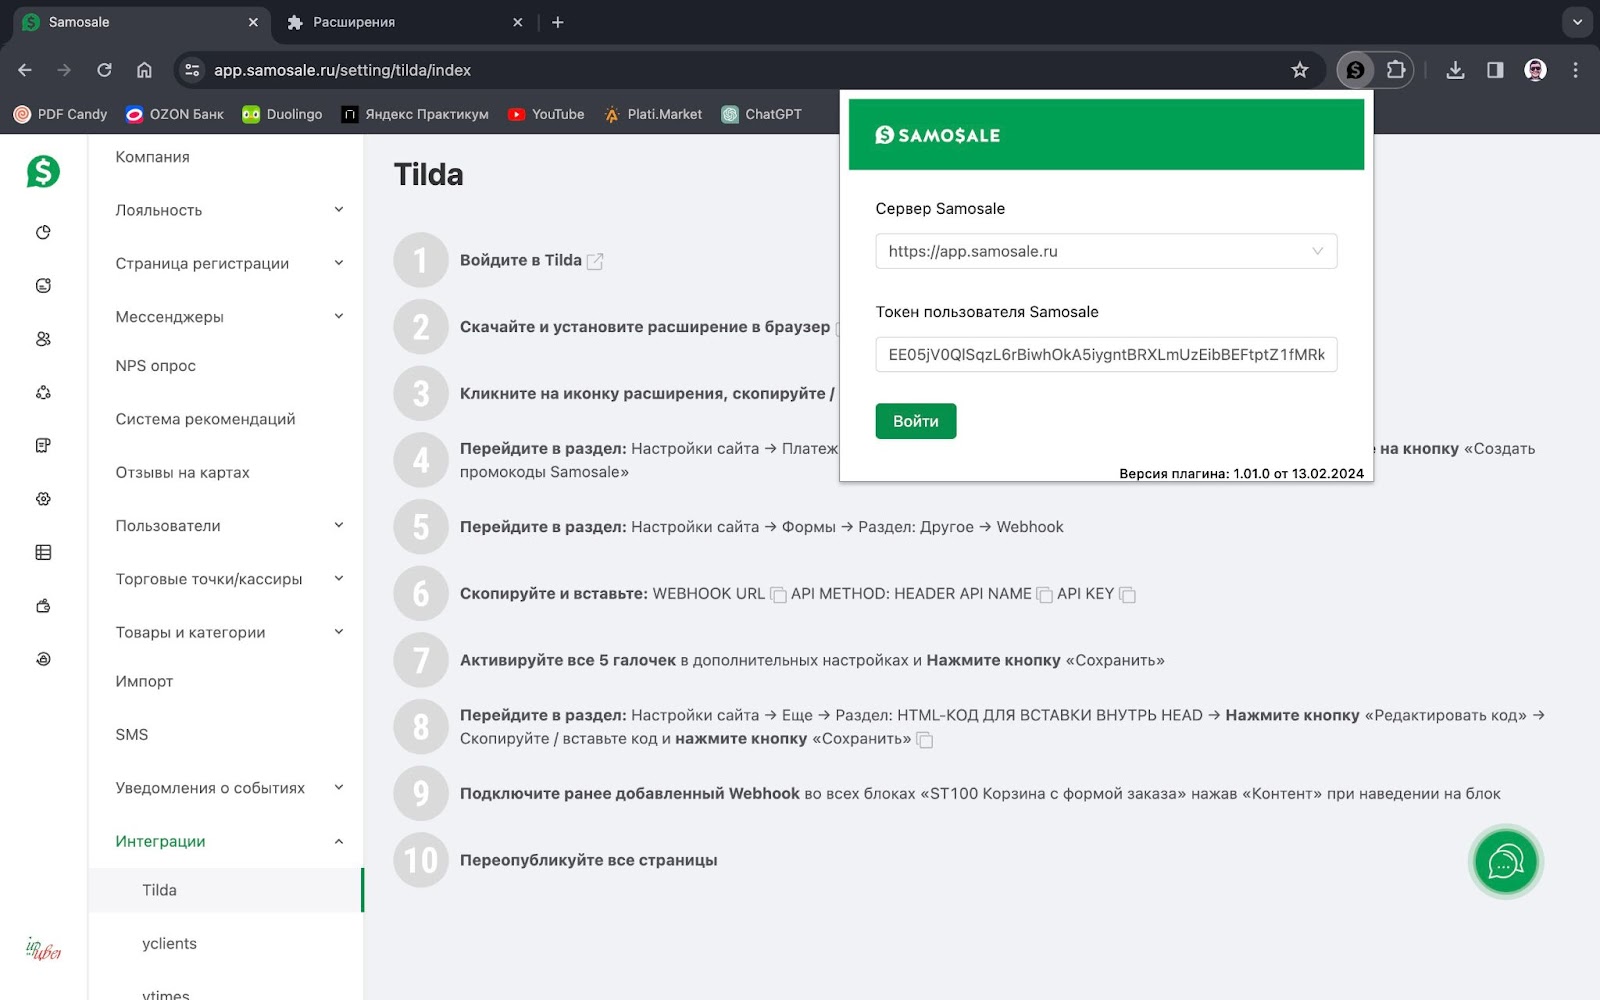Image resolution: width=1600 pixels, height=1000 pixels.
Task: Open the Chrome profile avatar
Action: pos(1535,70)
